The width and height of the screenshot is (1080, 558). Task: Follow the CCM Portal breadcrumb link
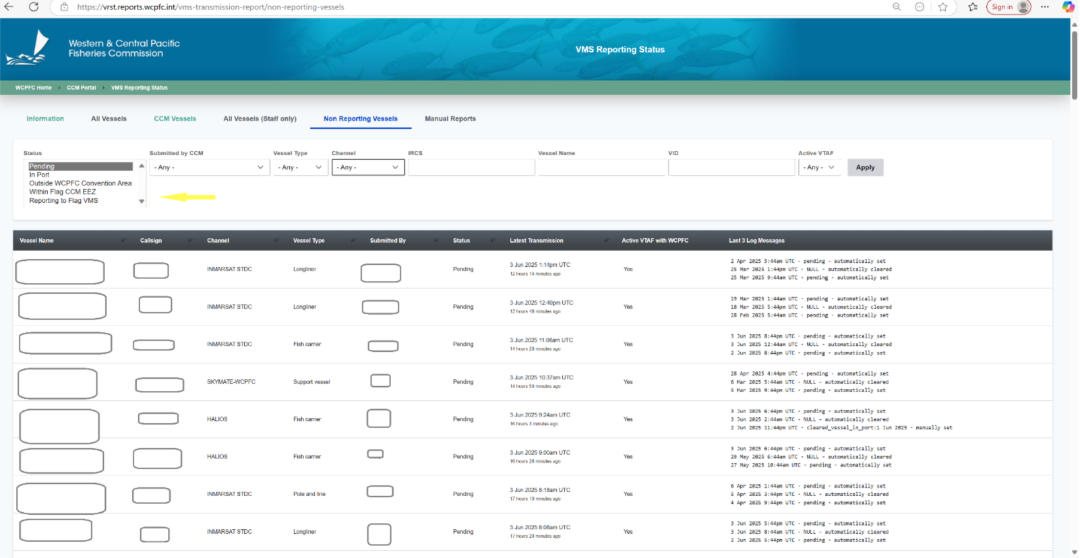coord(81,88)
